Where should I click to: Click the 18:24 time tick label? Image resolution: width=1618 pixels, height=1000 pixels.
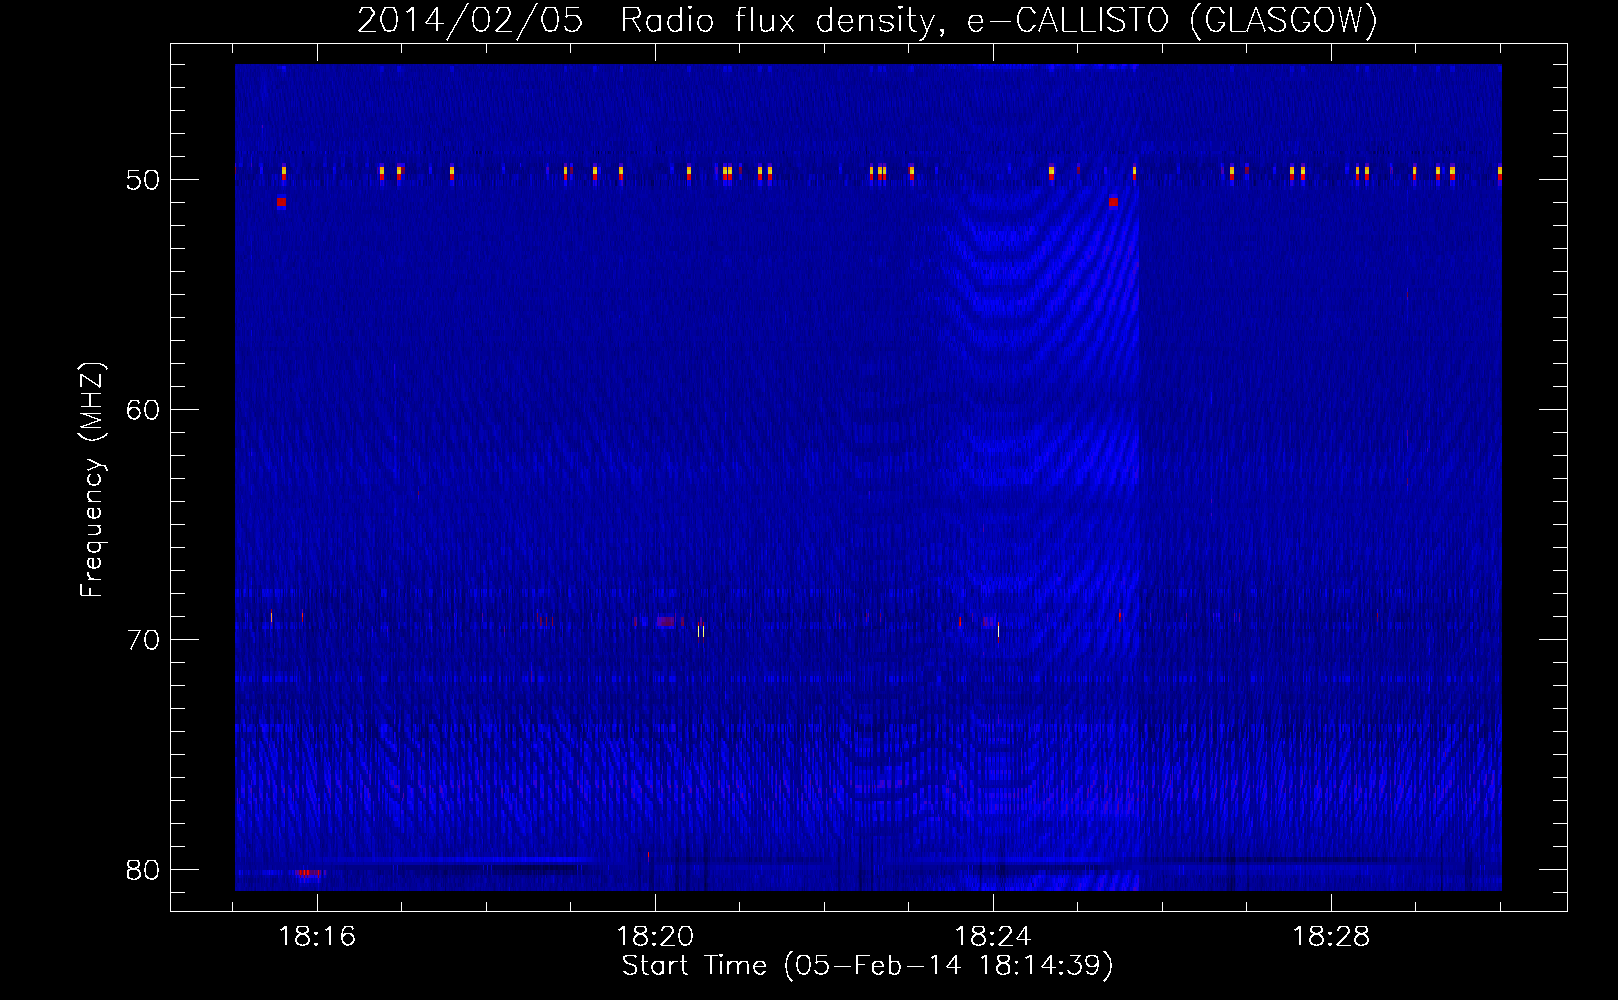993,937
